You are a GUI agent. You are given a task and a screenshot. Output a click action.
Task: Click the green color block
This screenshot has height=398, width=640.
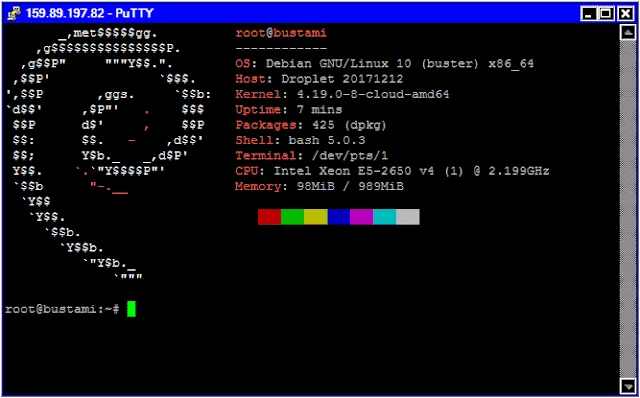(x=292, y=217)
